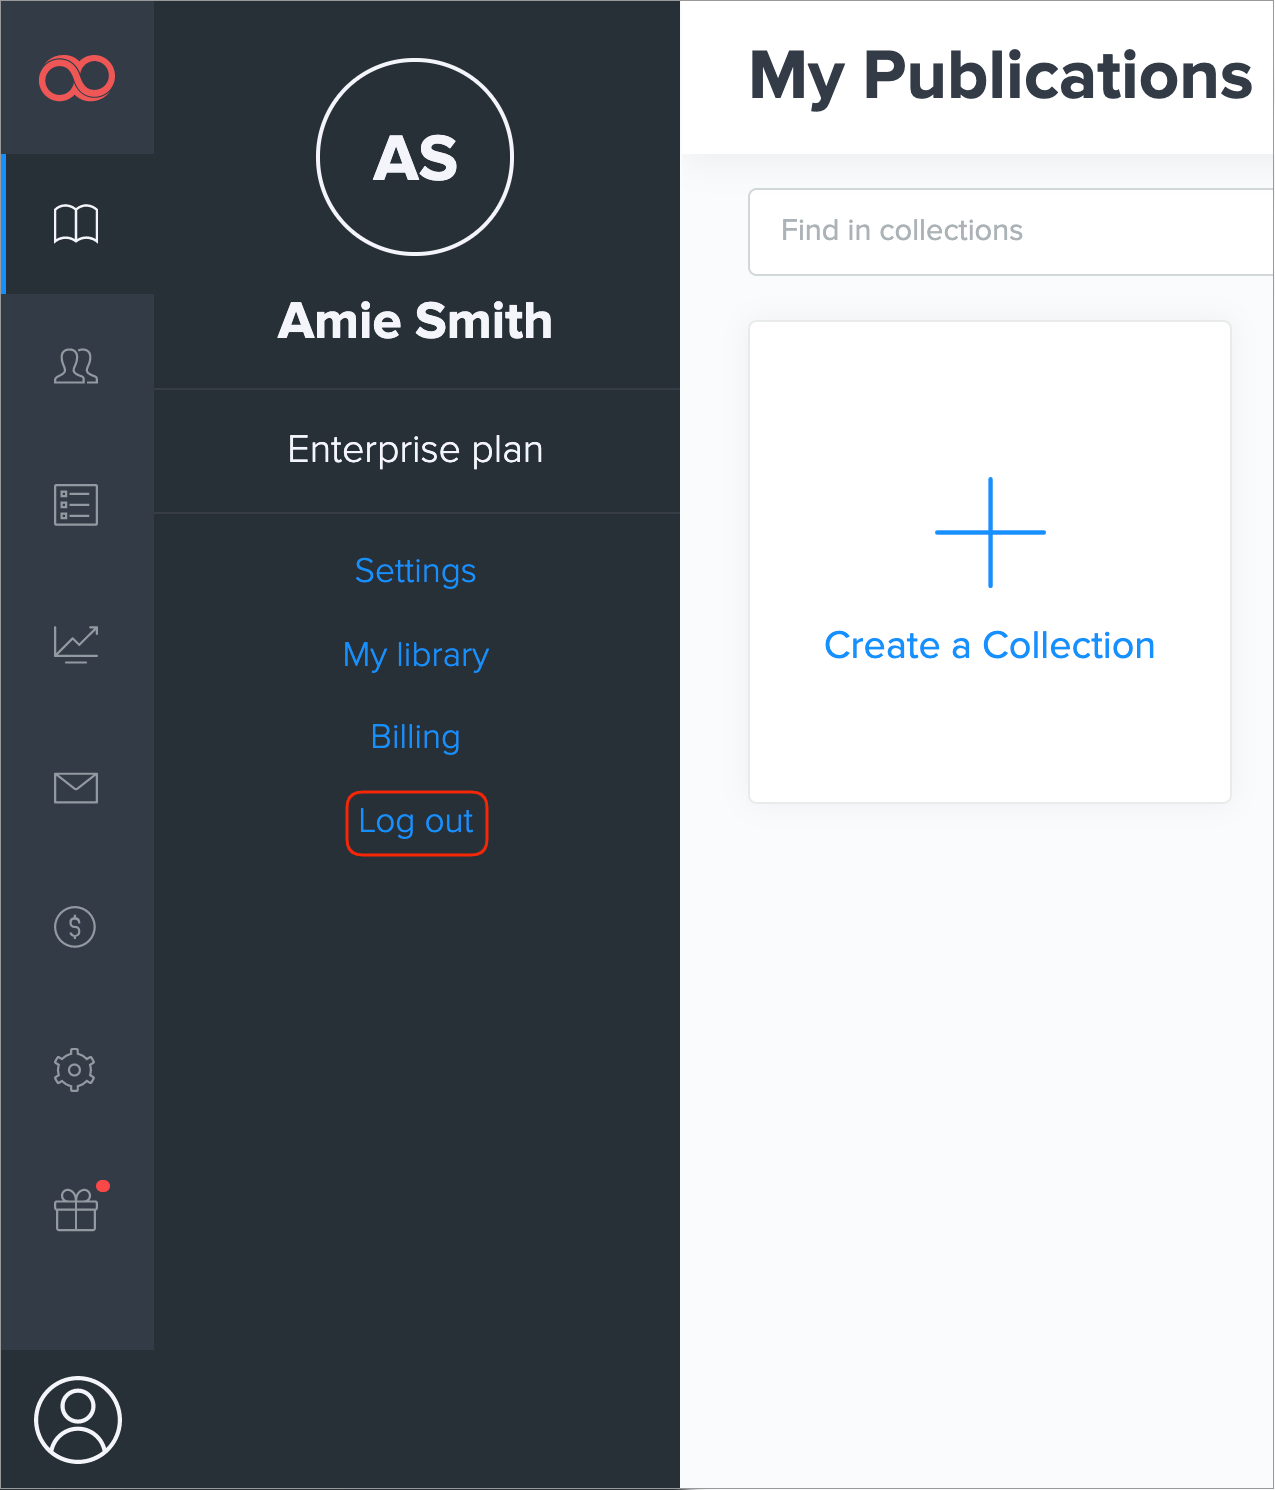Click the gear icon in left sidebar
The width and height of the screenshot is (1275, 1490).
(x=75, y=1070)
